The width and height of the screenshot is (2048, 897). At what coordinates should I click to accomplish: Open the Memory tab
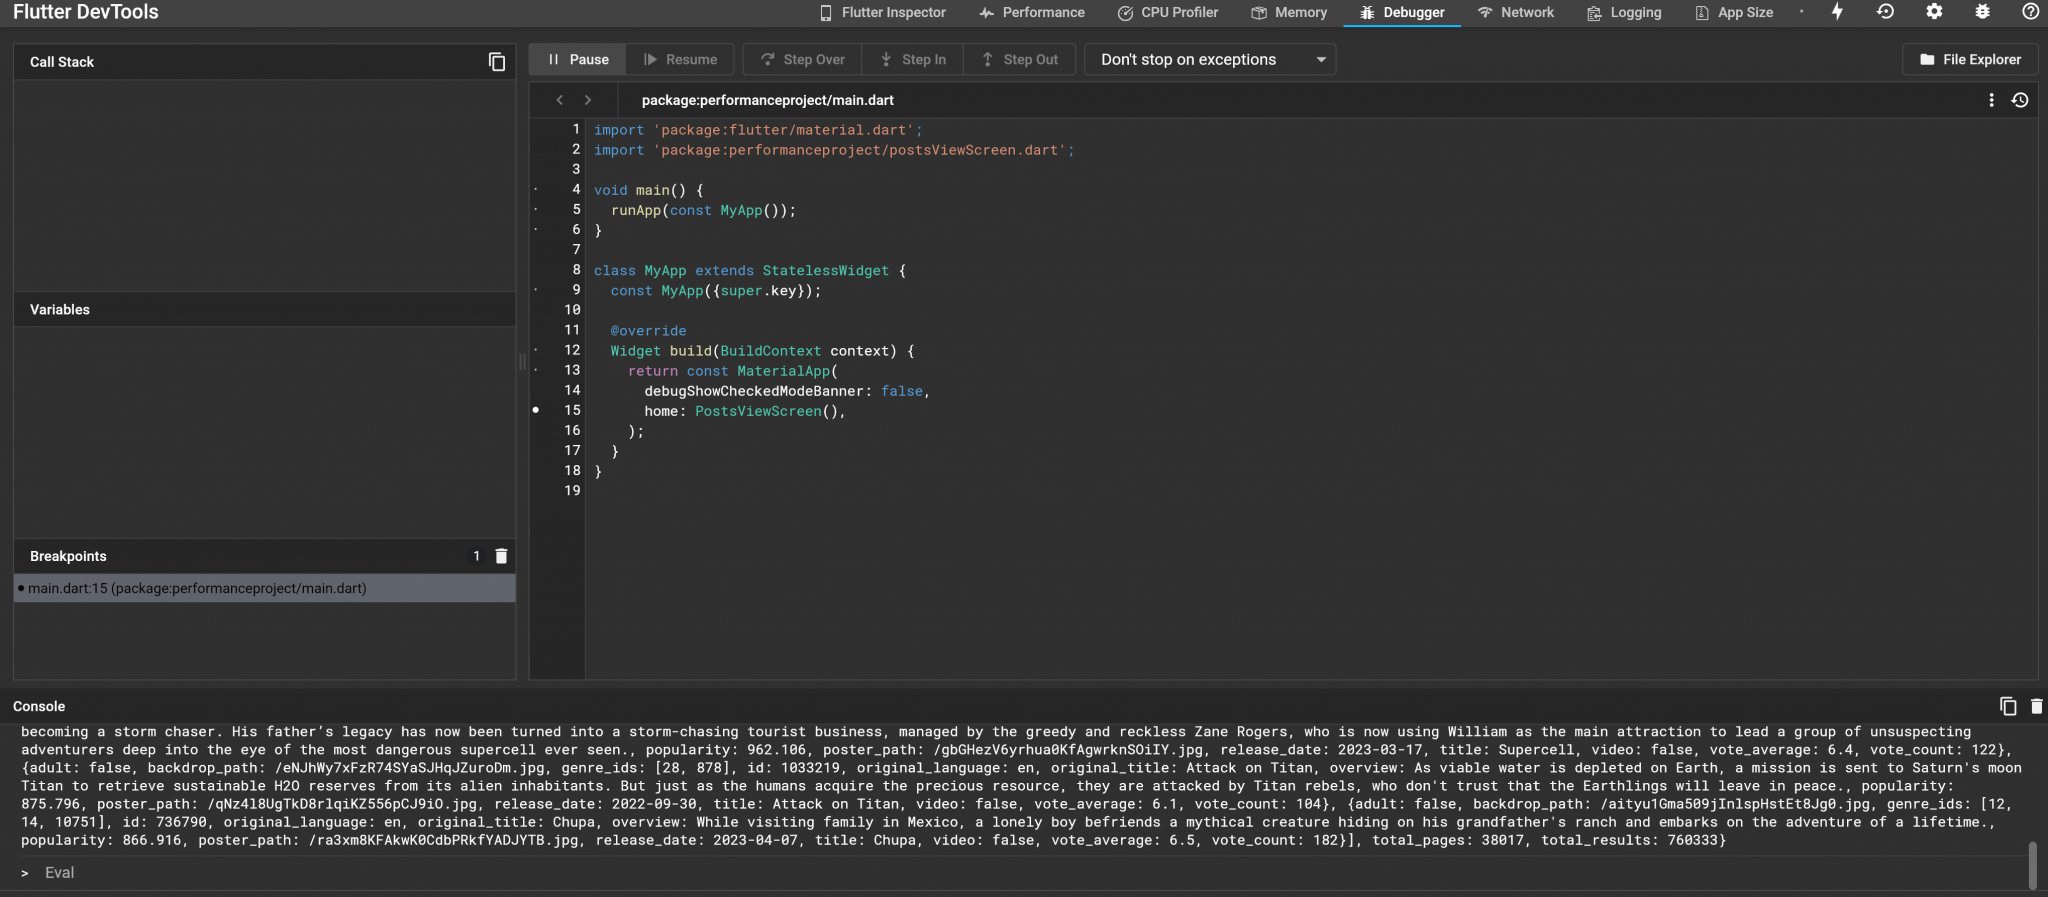[1289, 13]
